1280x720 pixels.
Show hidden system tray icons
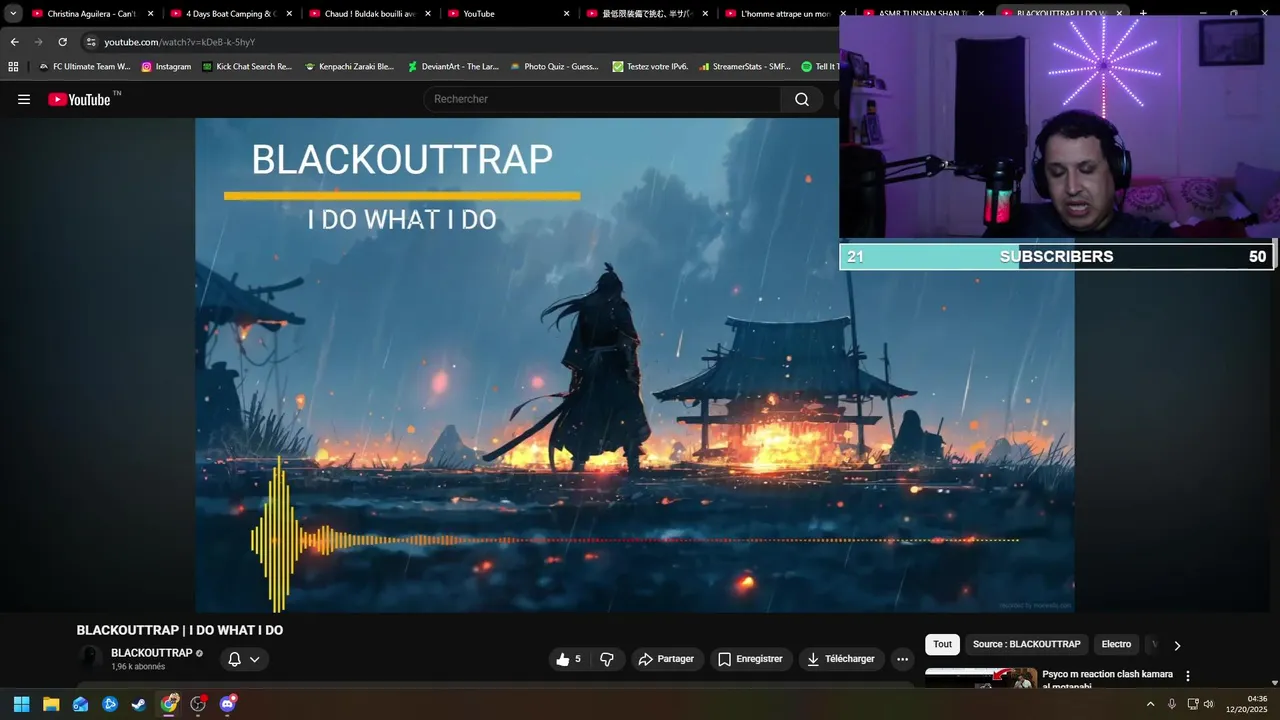click(1150, 704)
